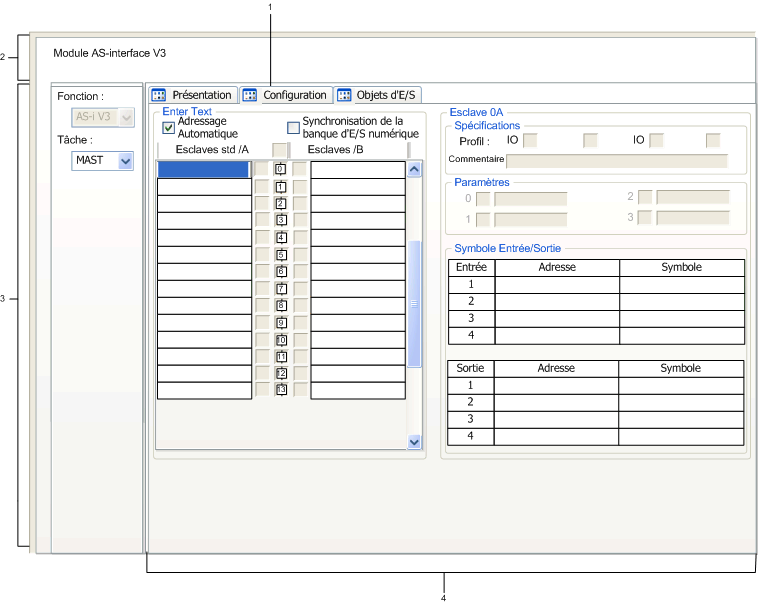Click the Adresse header in Sortie table

(x=556, y=368)
